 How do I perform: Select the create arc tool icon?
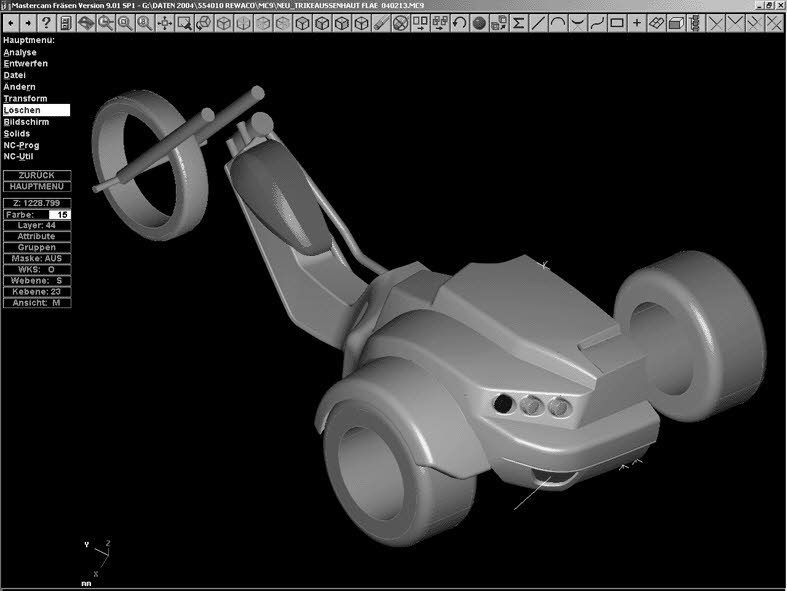pos(558,22)
